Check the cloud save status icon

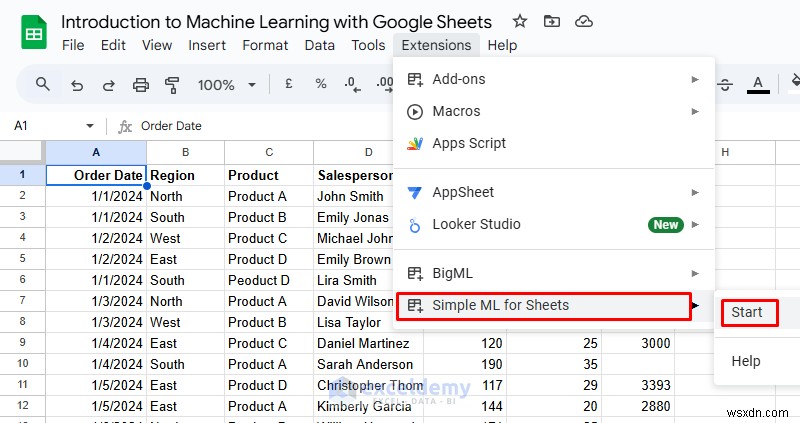pyautogui.click(x=584, y=21)
